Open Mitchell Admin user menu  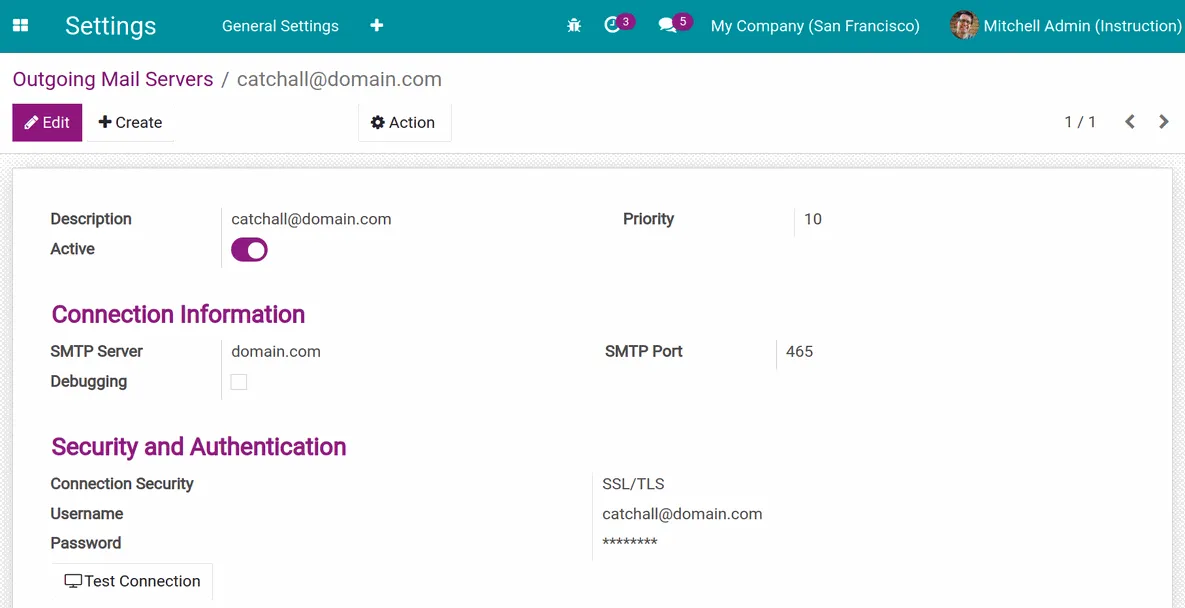point(1066,26)
